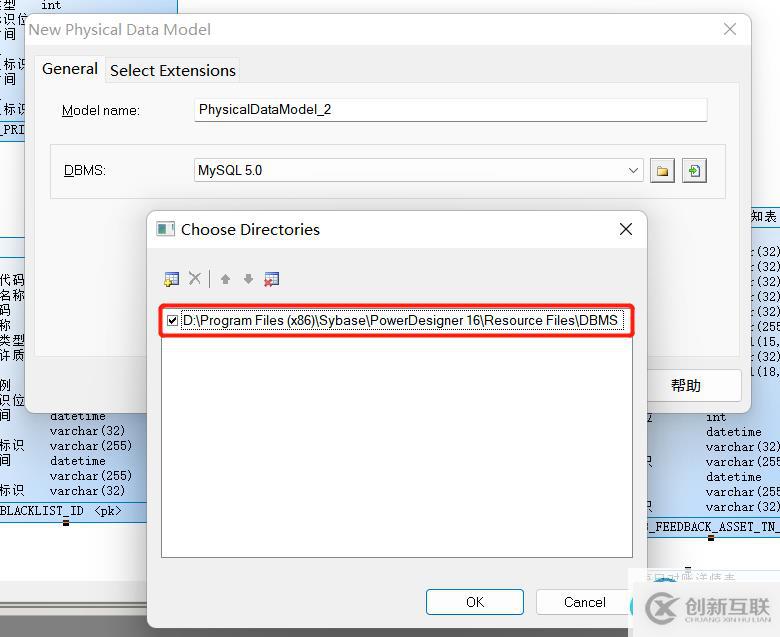Screen dimensions: 780x637
Task: Expand the MySQL 5.0 DBMS dropdown
Action: (633, 171)
